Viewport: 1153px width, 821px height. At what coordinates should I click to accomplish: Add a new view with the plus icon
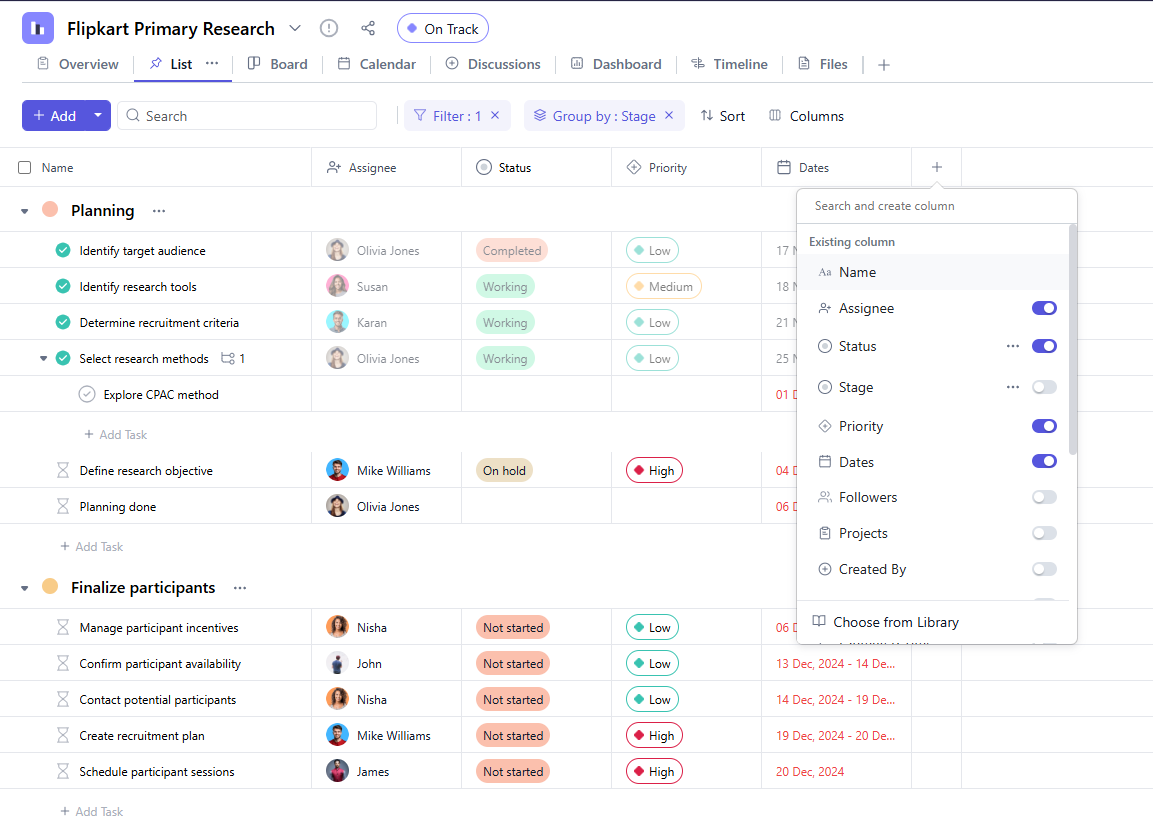click(x=884, y=65)
